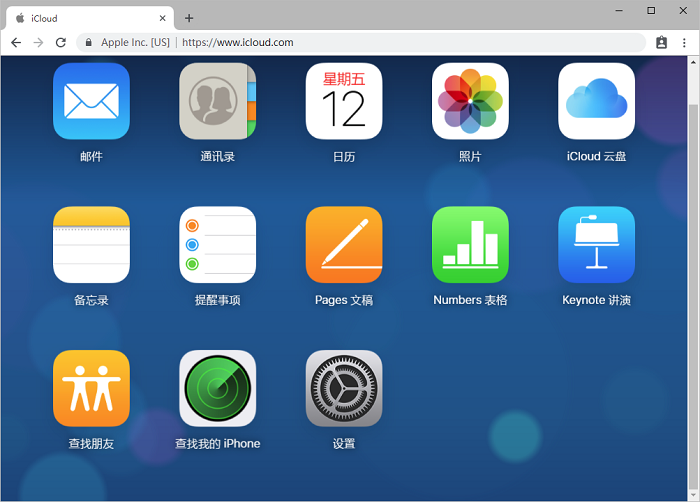Viewport: 700px width, 502px height.
Task: Open the iCloud Drive (iCloud 云盘) icon
Action: point(596,101)
